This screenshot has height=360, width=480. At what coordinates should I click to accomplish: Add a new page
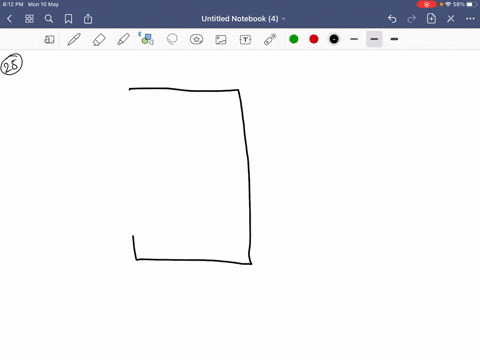tap(431, 18)
